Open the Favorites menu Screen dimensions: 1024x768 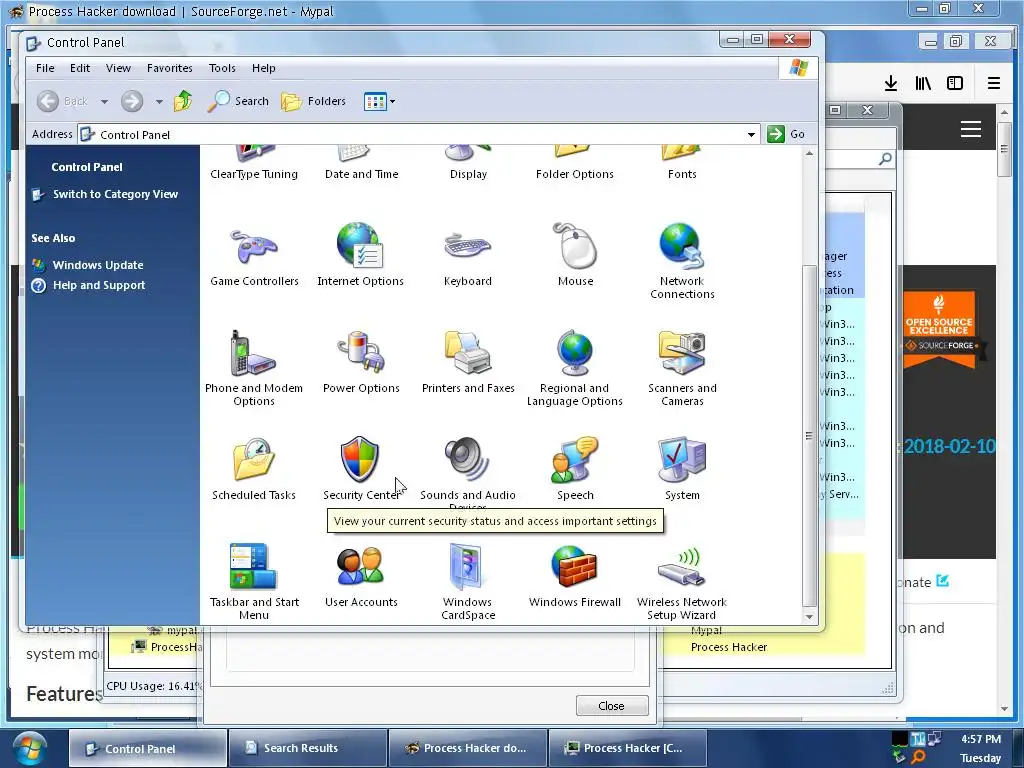click(169, 68)
